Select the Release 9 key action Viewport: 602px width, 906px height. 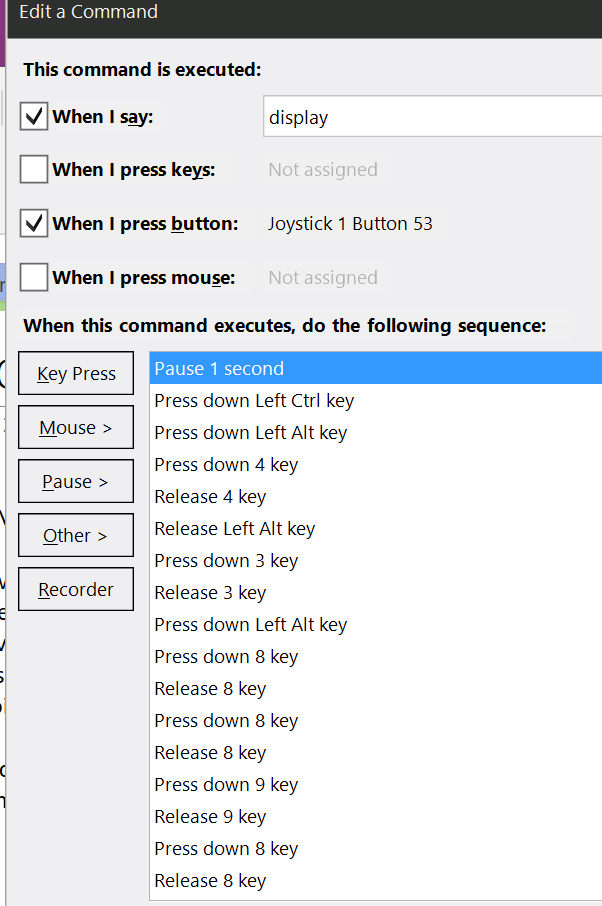(376, 816)
